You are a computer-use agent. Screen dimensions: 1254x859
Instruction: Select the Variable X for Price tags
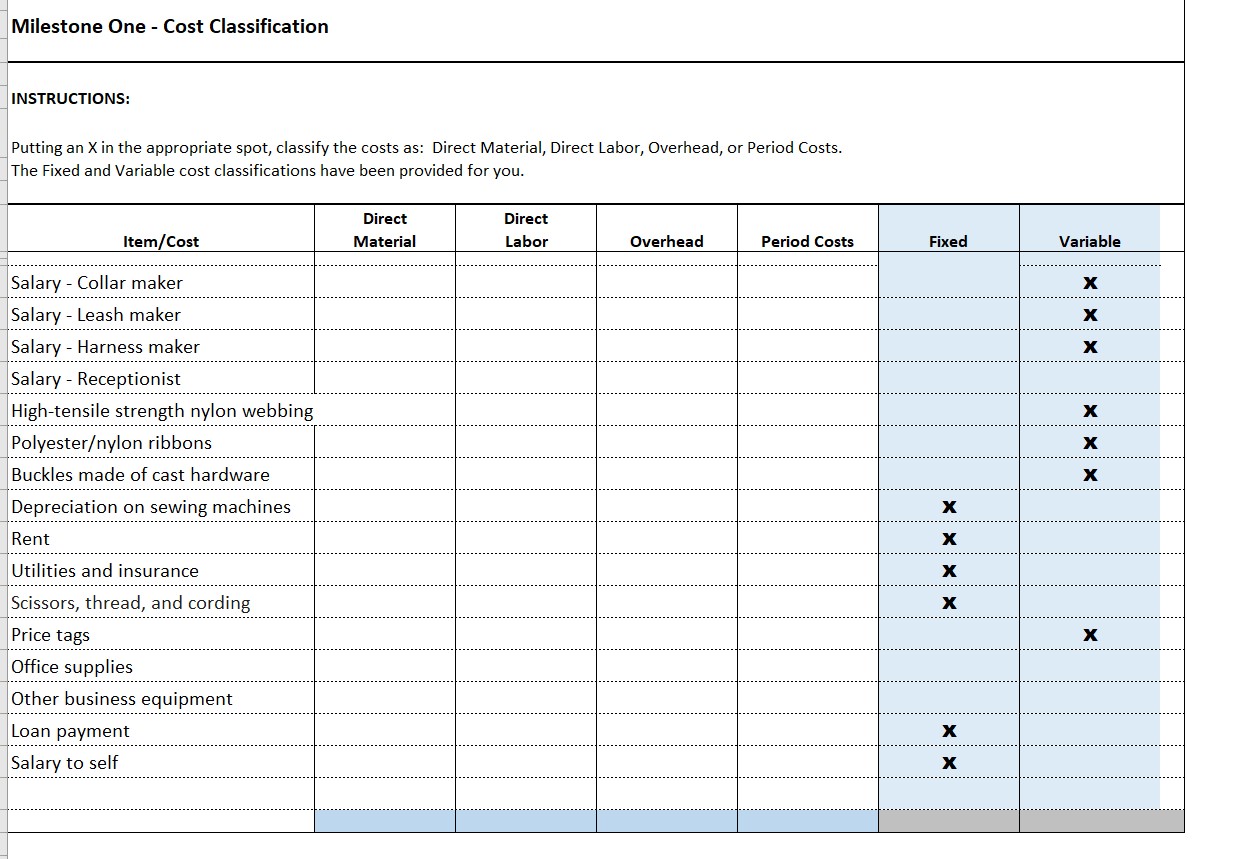(x=1089, y=635)
